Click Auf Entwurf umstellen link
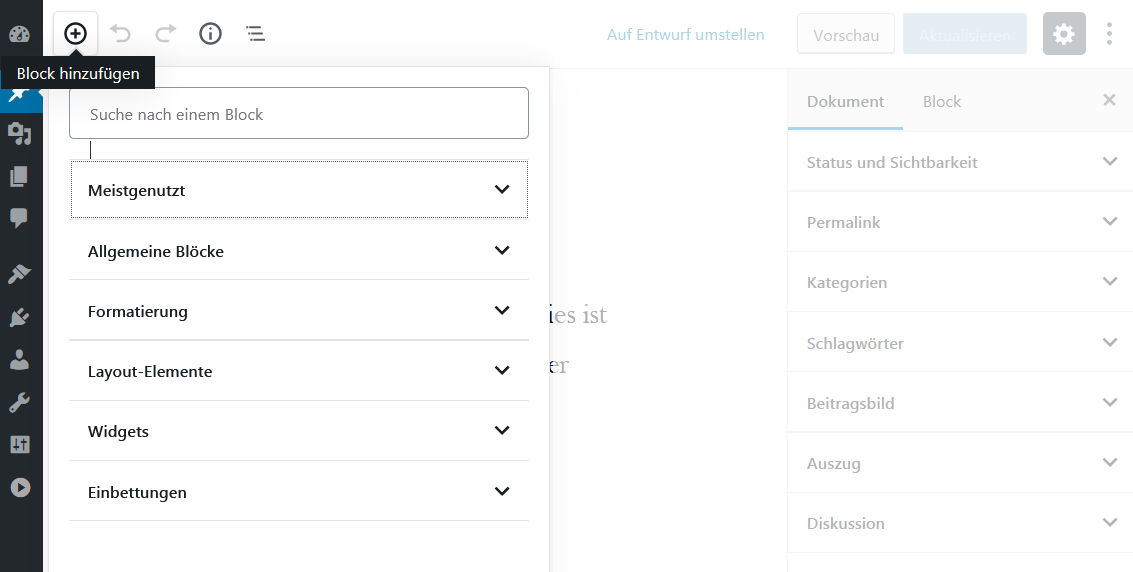Image resolution: width=1133 pixels, height=572 pixels. (686, 34)
